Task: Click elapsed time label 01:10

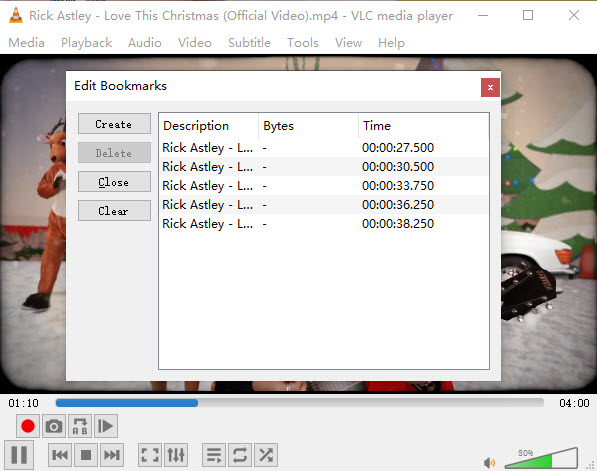Action: coord(24,403)
